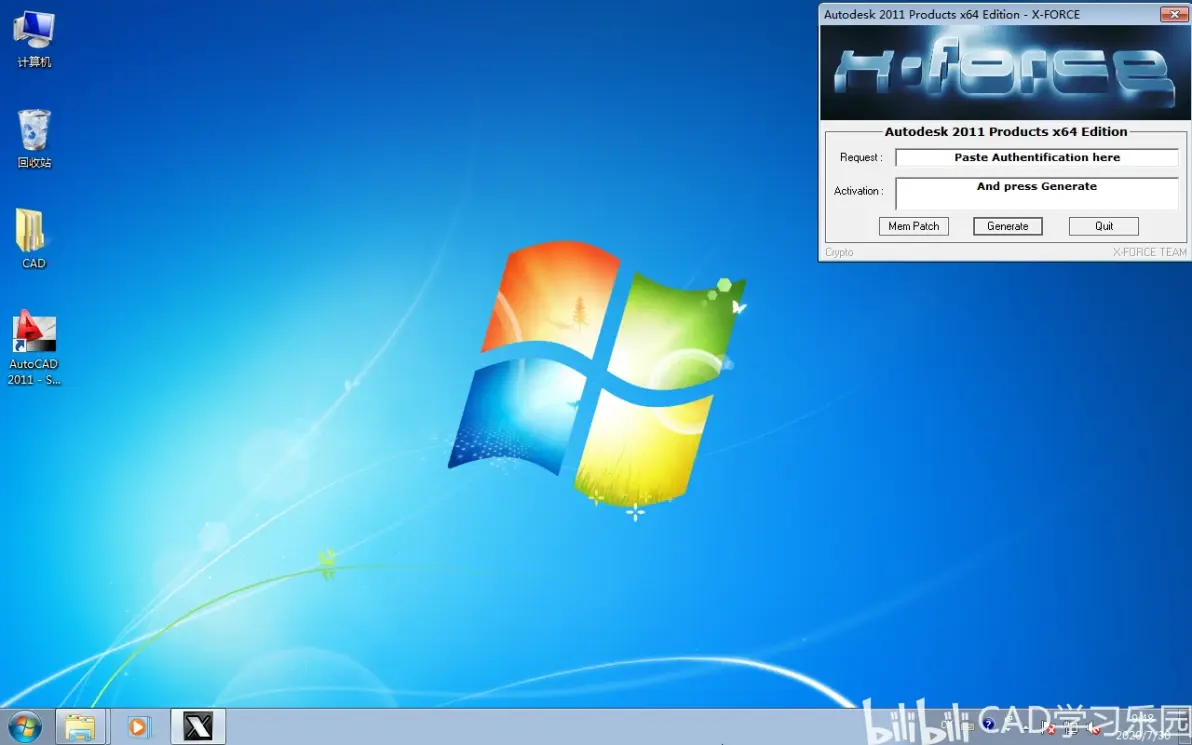Open the blue help icon in system tray
This screenshot has height=745, width=1192.
(x=988, y=725)
